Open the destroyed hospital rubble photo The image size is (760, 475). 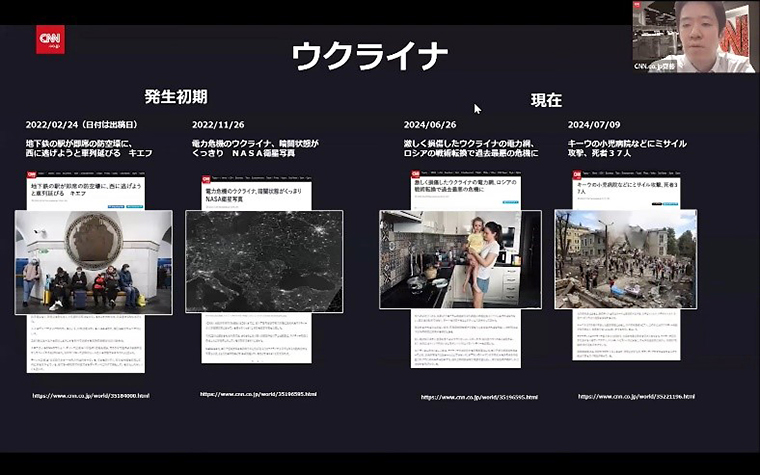click(x=626, y=259)
